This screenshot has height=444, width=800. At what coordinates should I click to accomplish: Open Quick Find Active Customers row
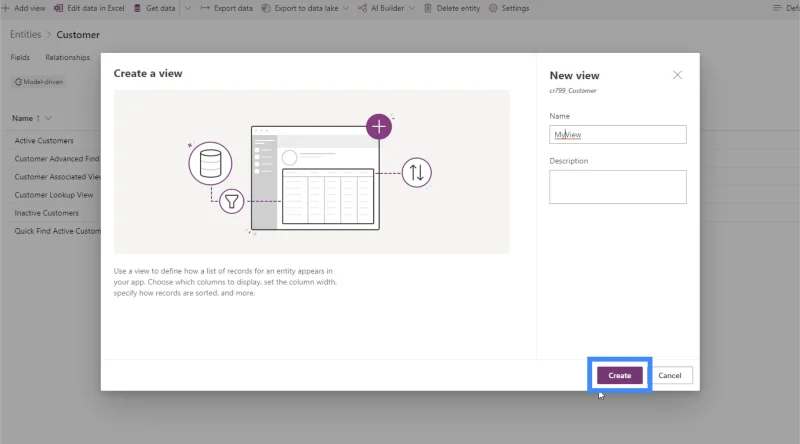[x=57, y=231]
